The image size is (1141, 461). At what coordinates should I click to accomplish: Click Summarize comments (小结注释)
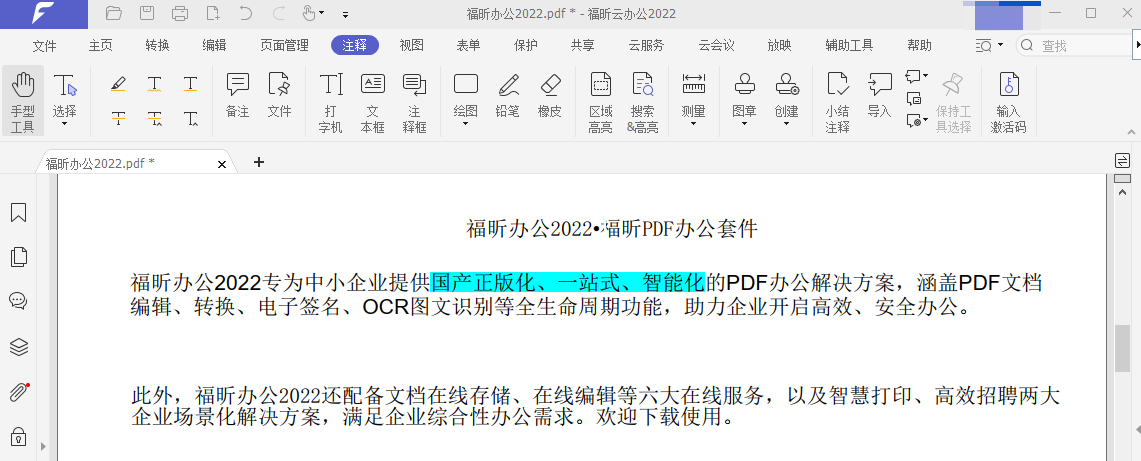click(838, 103)
